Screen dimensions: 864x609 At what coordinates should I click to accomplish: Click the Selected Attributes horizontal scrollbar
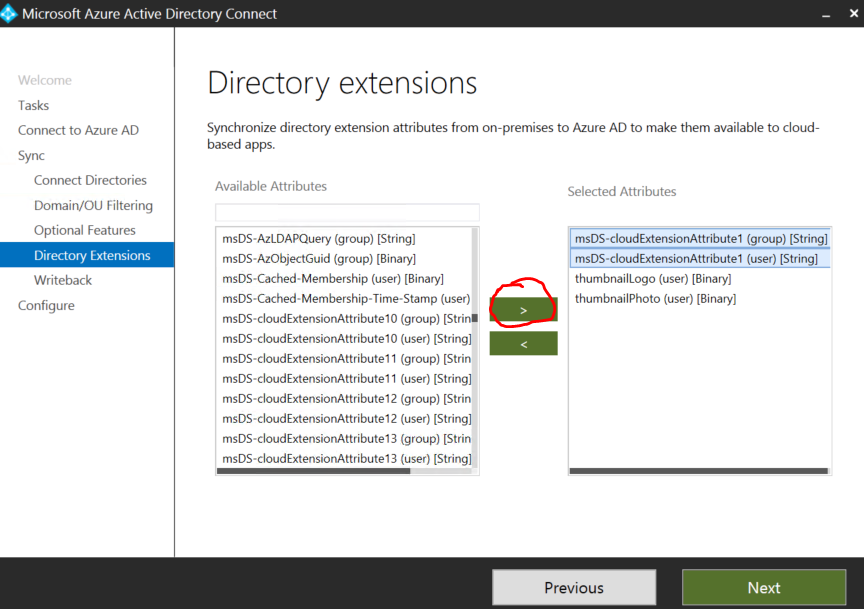(x=699, y=471)
